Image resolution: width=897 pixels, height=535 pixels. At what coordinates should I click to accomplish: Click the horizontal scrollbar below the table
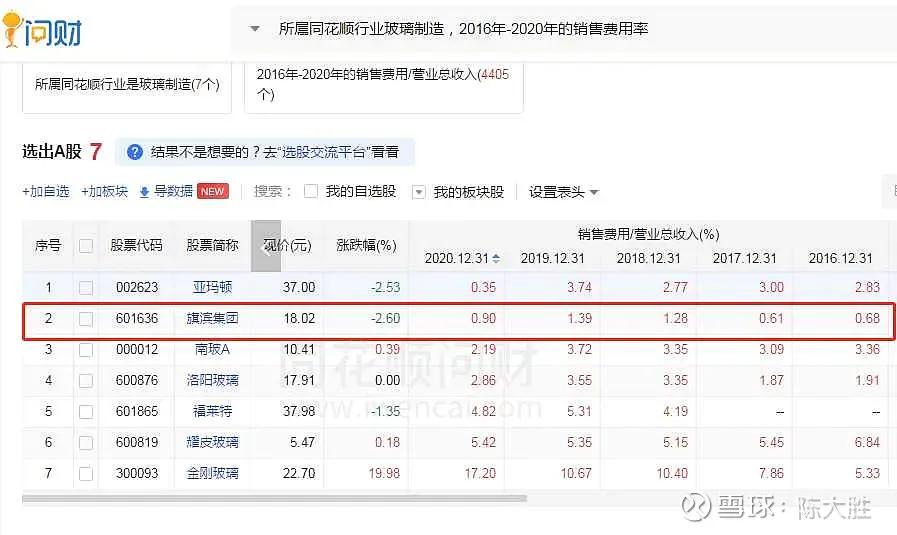pyautogui.click(x=275, y=498)
